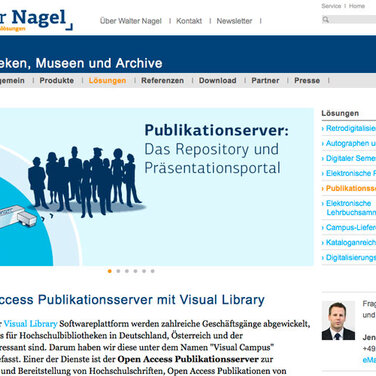Follow the Visual Library text link
The image size is (376, 376).
[x=30, y=324]
